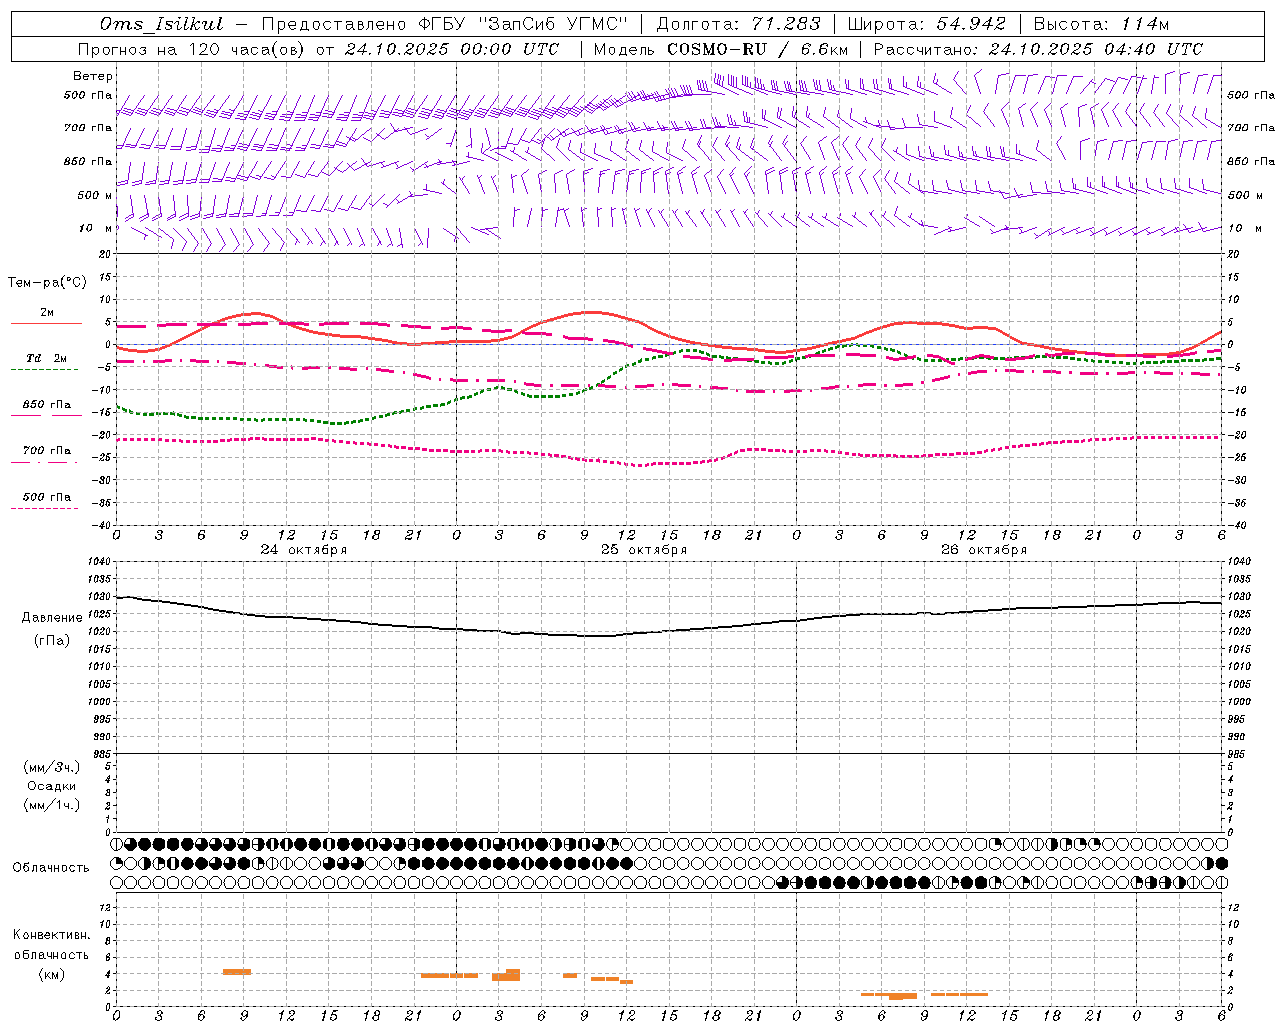
Task: Click the Осадки panel label
Action: click(x=52, y=786)
